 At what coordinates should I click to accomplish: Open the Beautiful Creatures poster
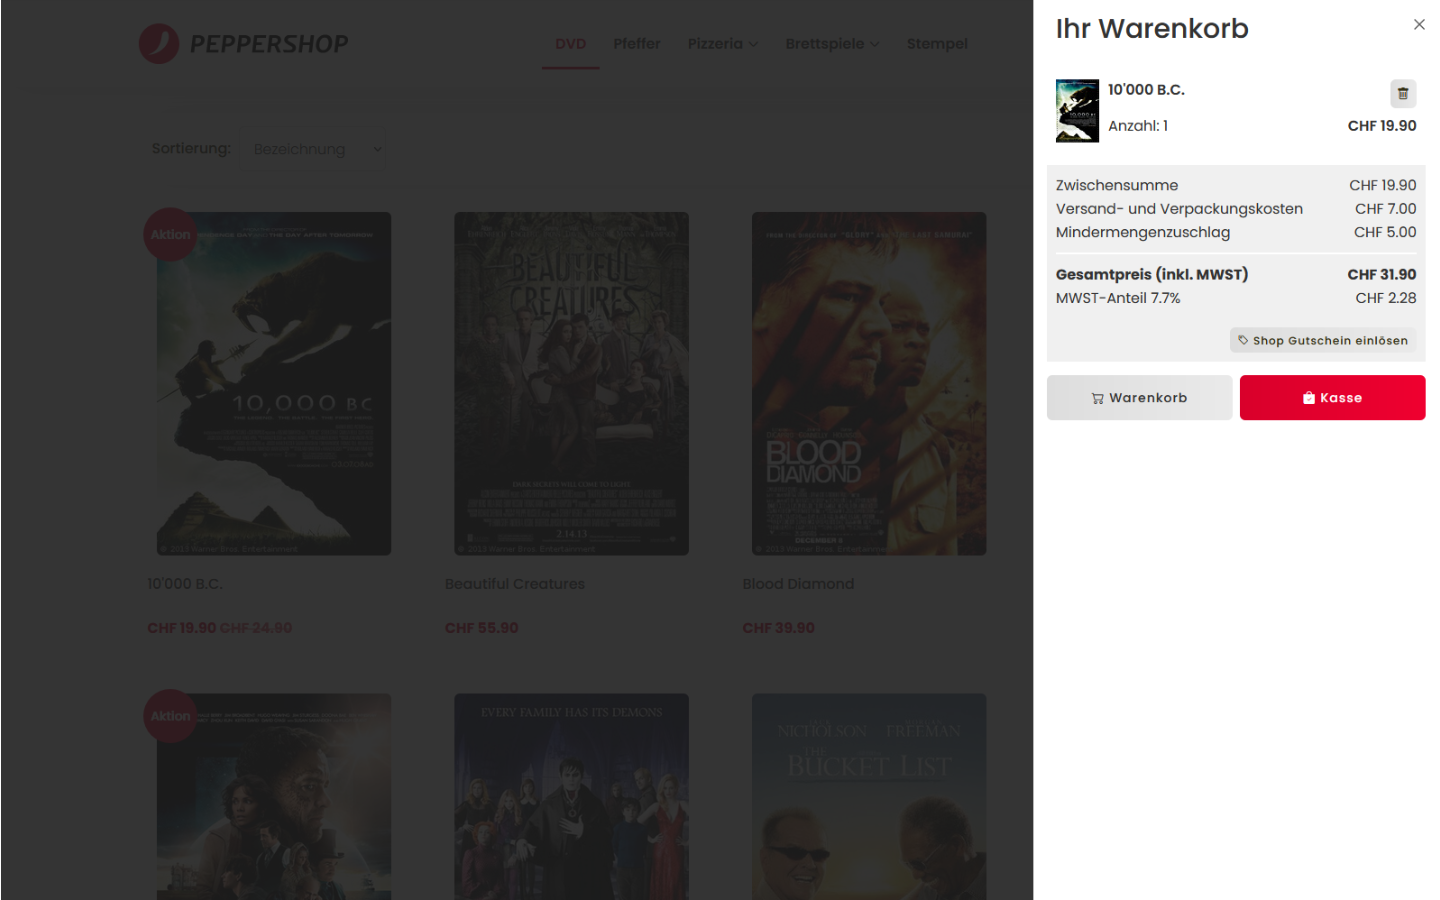[x=571, y=383]
